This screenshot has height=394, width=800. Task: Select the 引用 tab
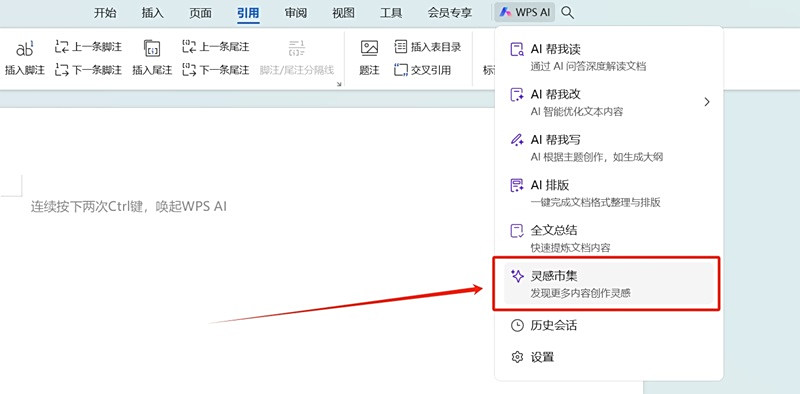(x=248, y=13)
